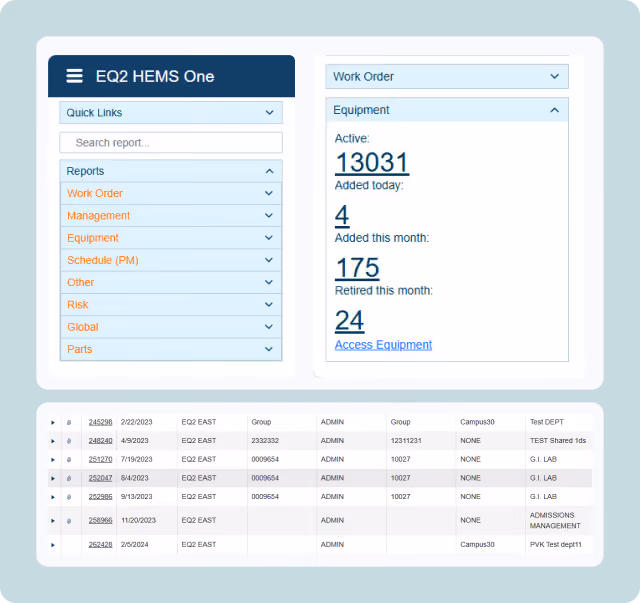Viewport: 640px width, 603px height.
Task: Open the Added this month count 175
Action: click(357, 268)
